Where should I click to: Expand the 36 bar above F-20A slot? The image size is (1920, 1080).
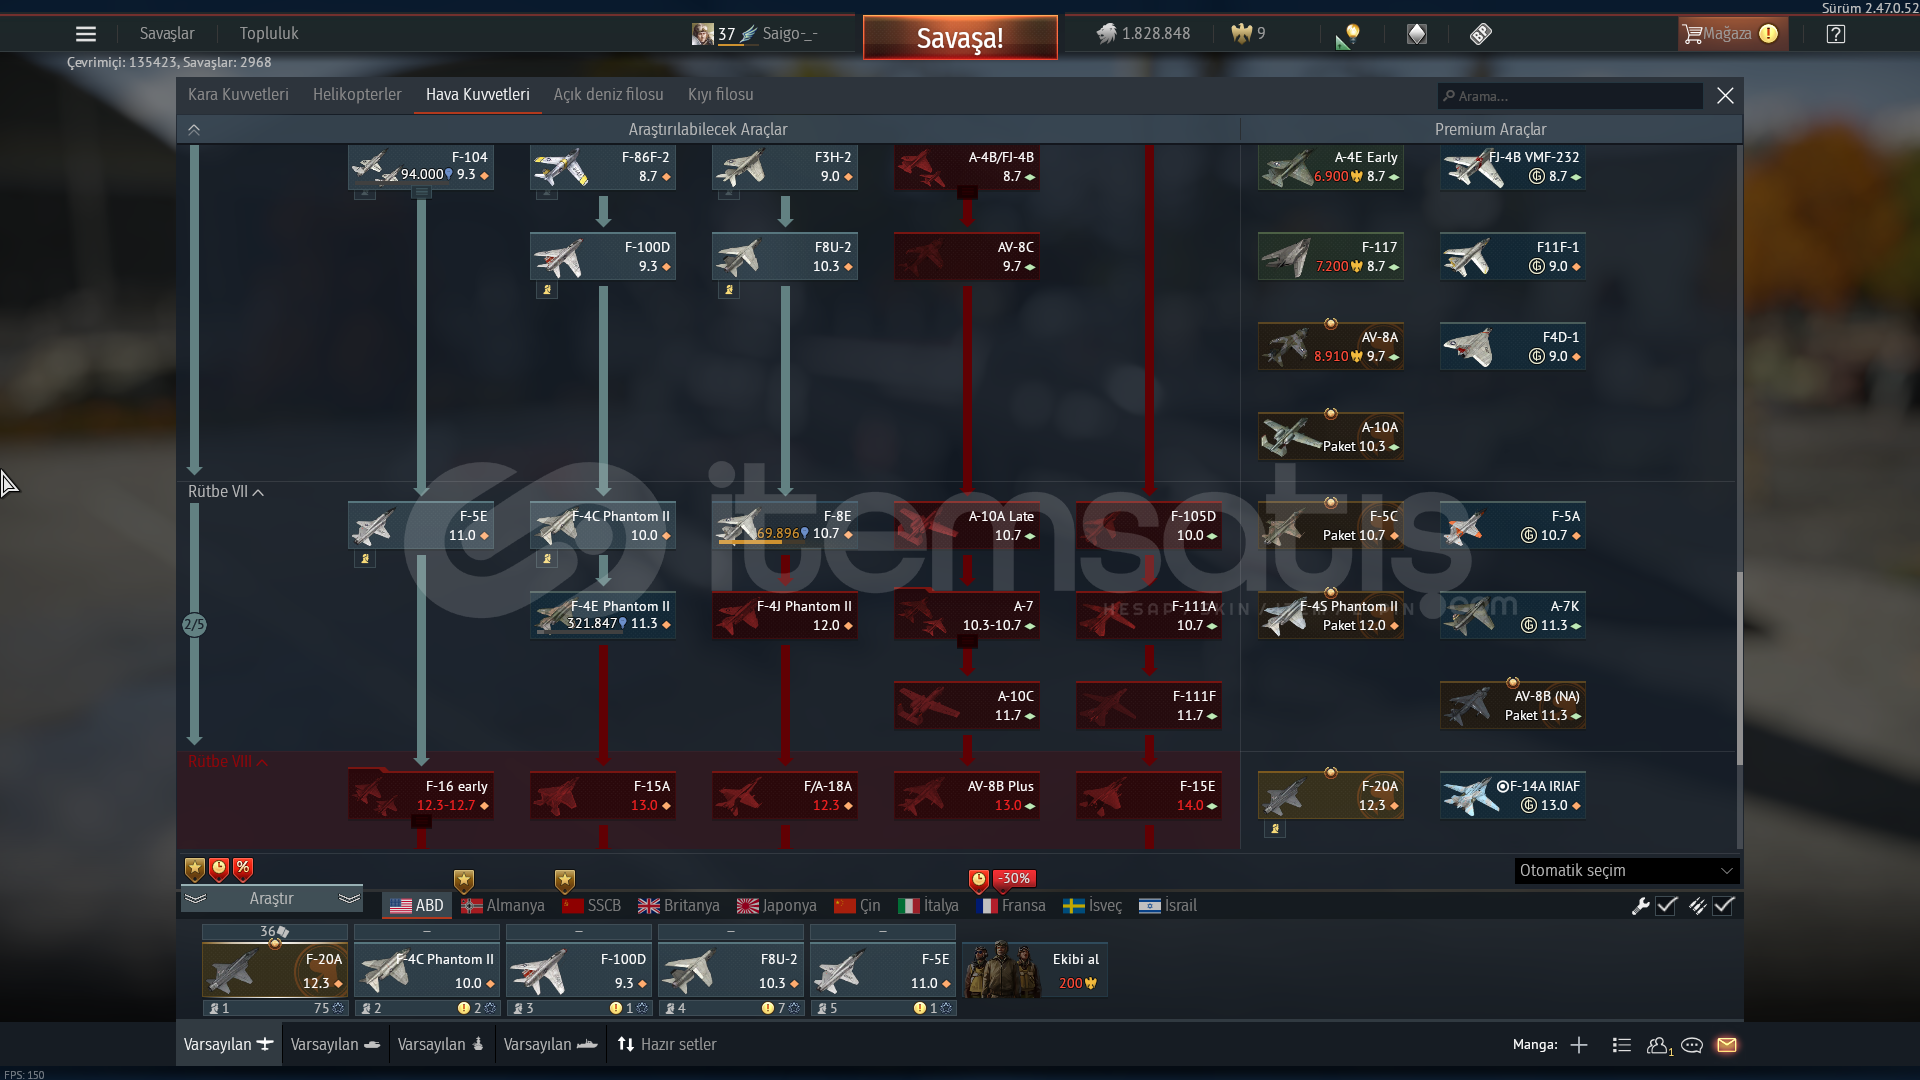coord(275,931)
